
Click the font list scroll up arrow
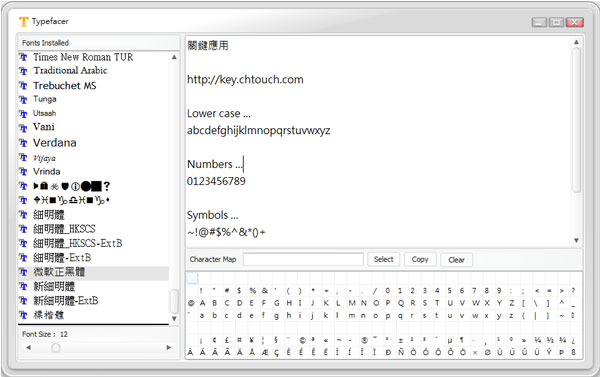[174, 57]
